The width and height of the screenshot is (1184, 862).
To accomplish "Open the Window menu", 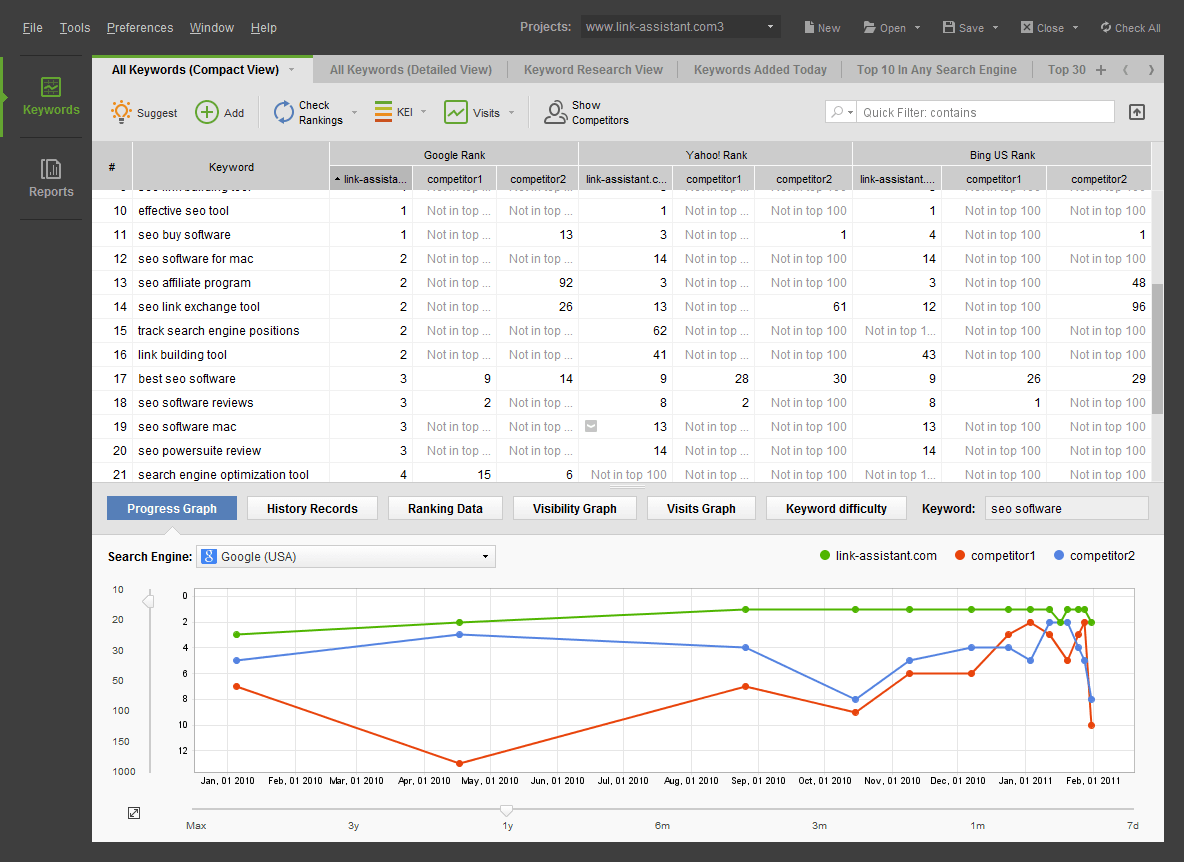I will (211, 28).
